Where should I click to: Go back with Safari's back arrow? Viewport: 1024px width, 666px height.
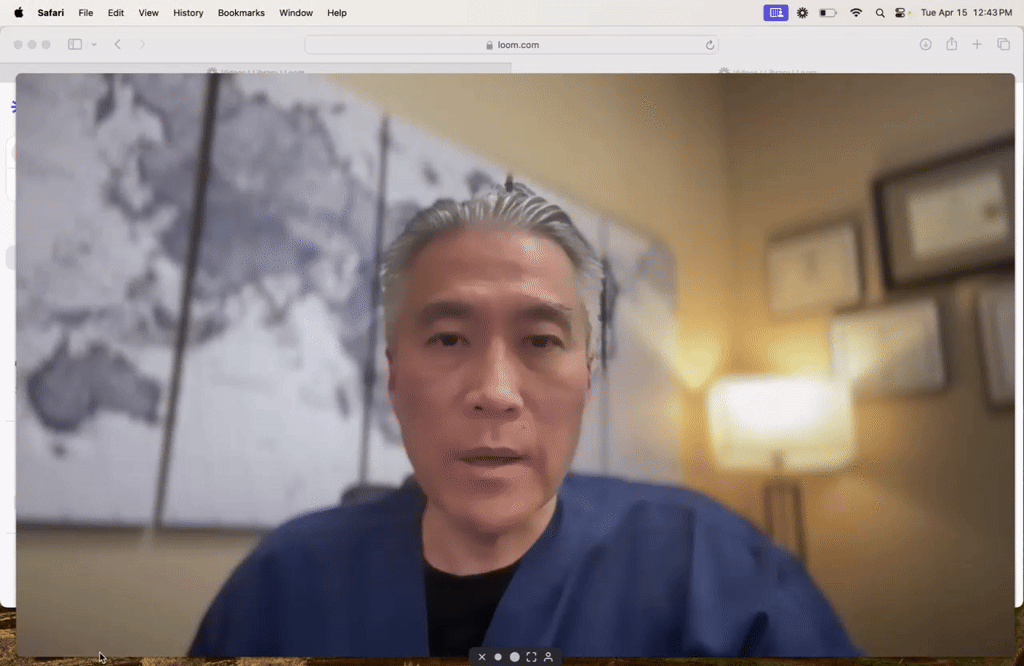point(118,44)
